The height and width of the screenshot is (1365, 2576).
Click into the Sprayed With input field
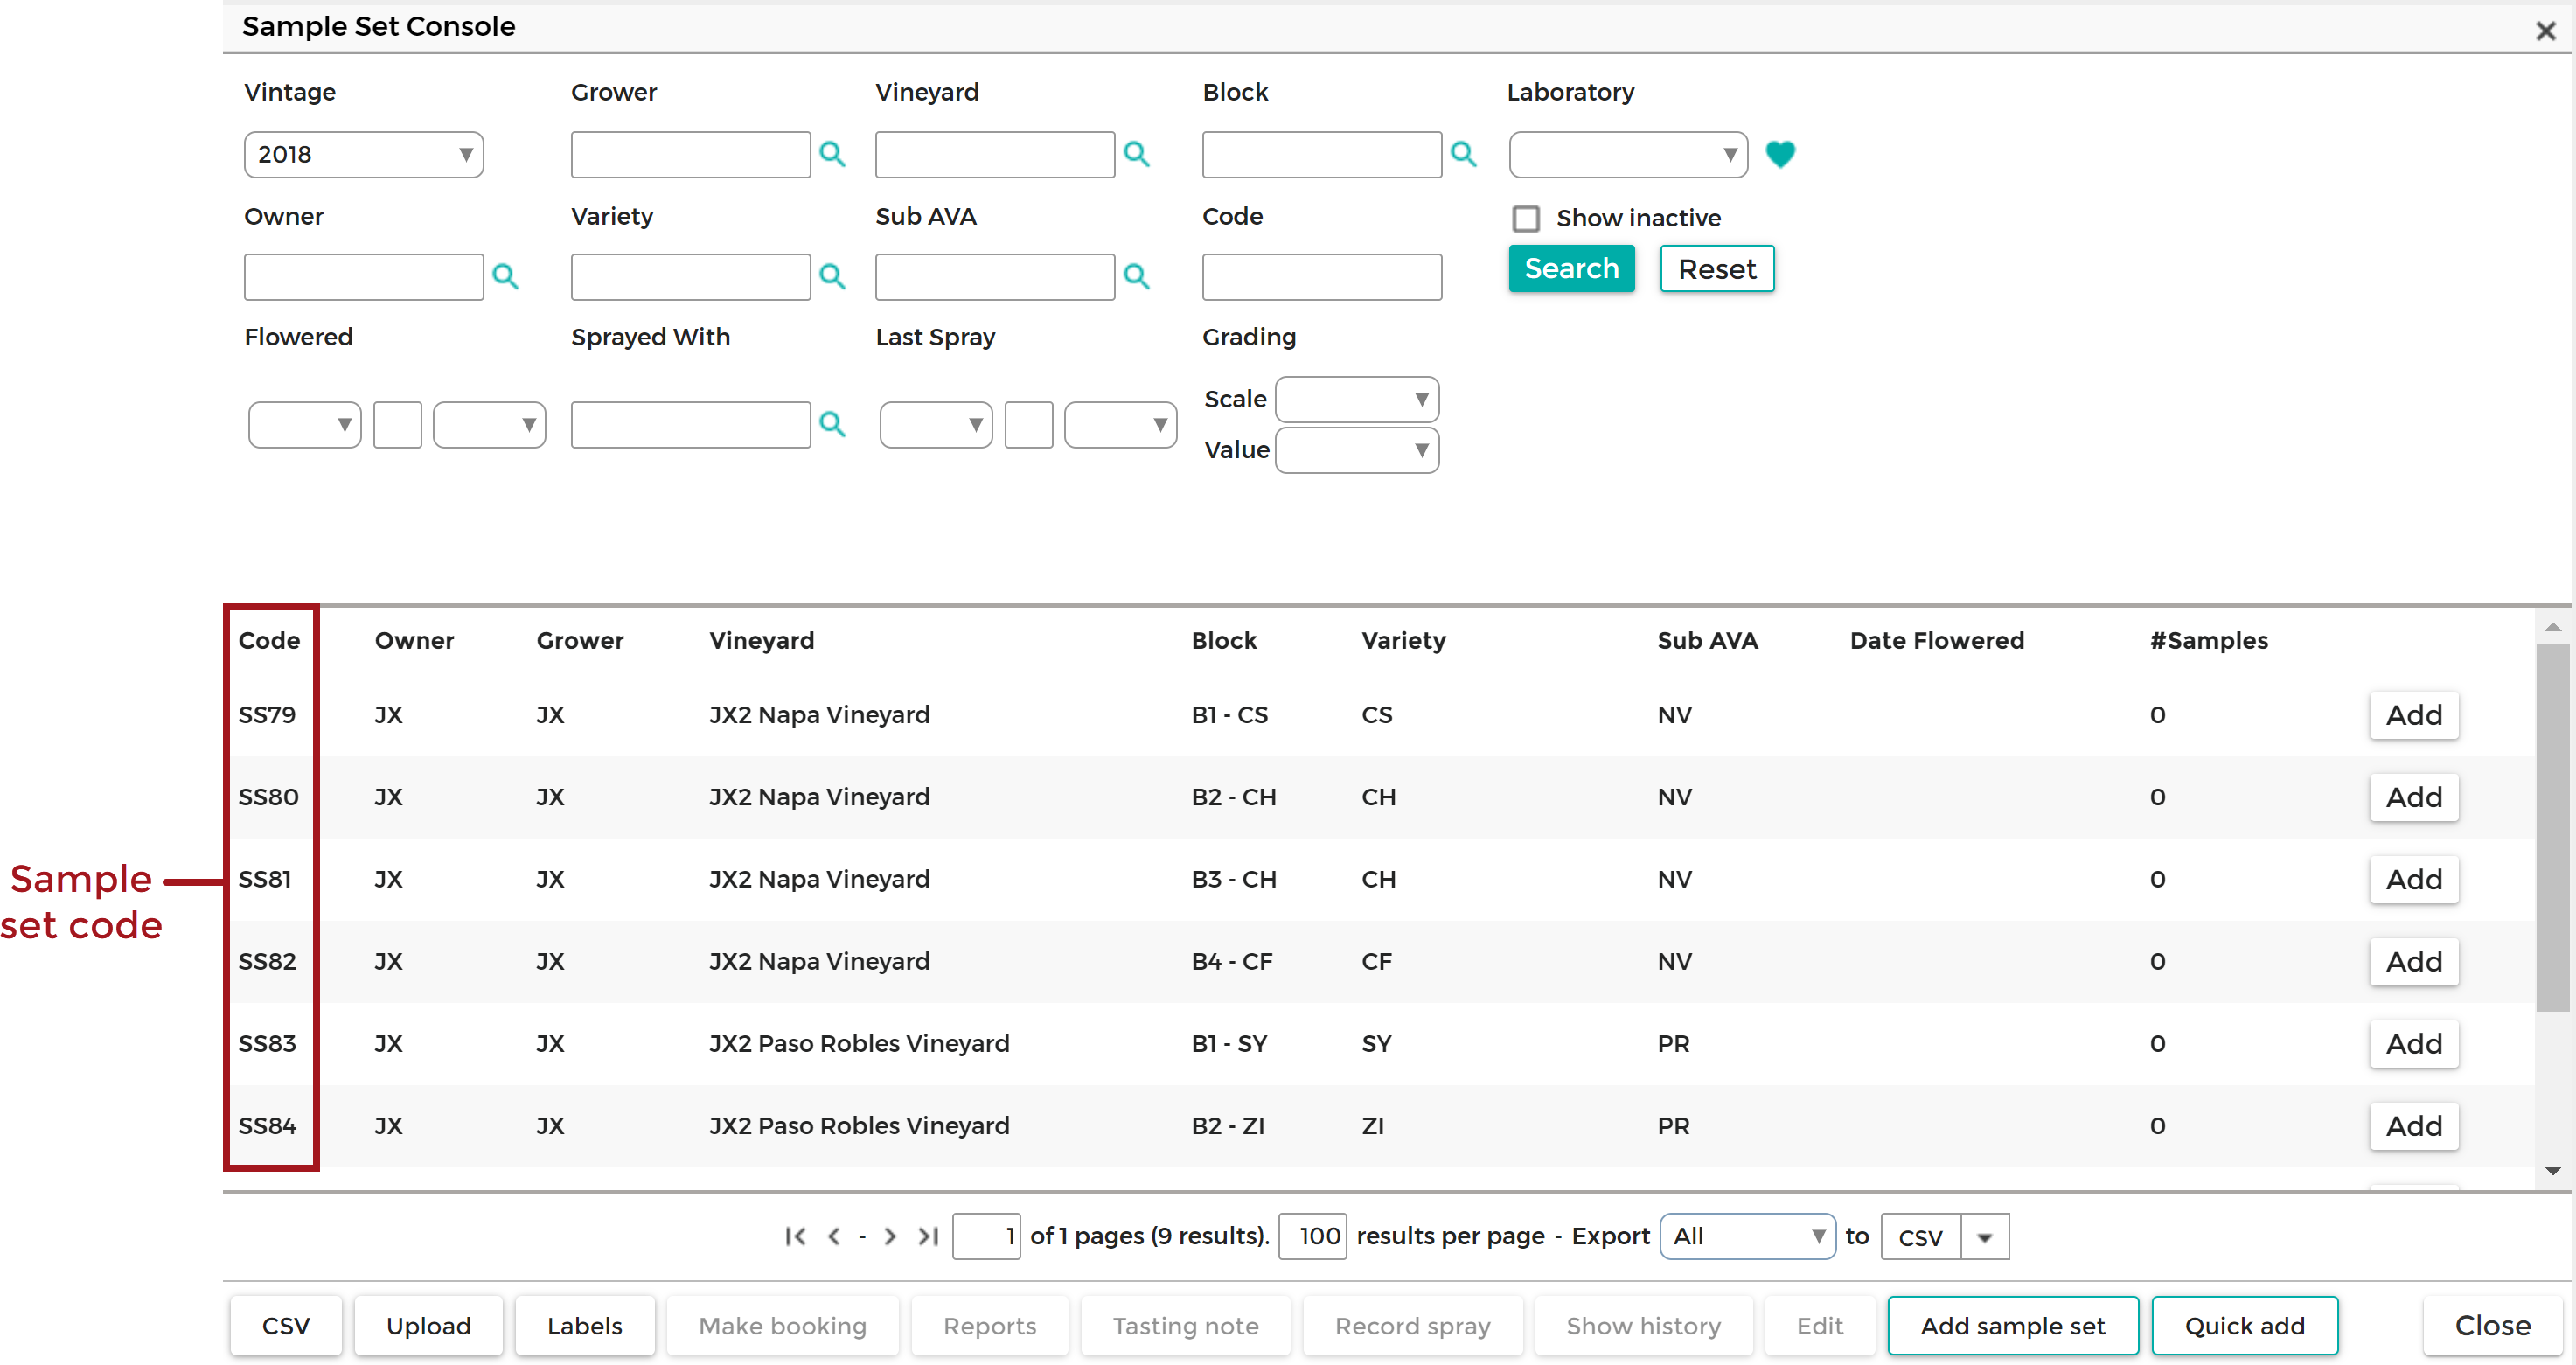tap(690, 424)
